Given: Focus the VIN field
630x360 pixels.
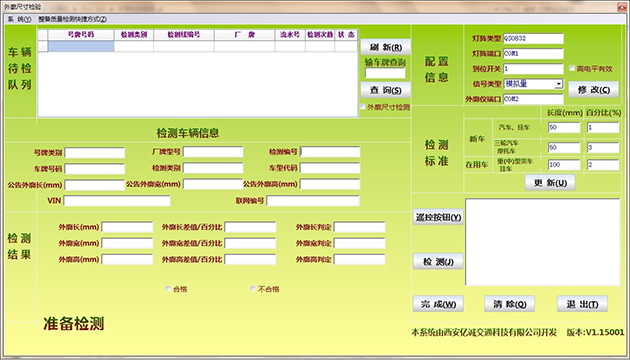Looking at the screenshot, I should click(117, 200).
